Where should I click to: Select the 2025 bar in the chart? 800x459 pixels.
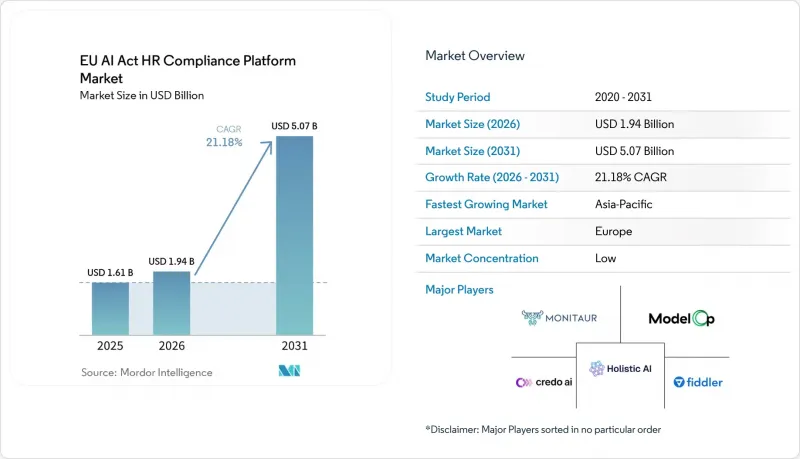point(110,309)
